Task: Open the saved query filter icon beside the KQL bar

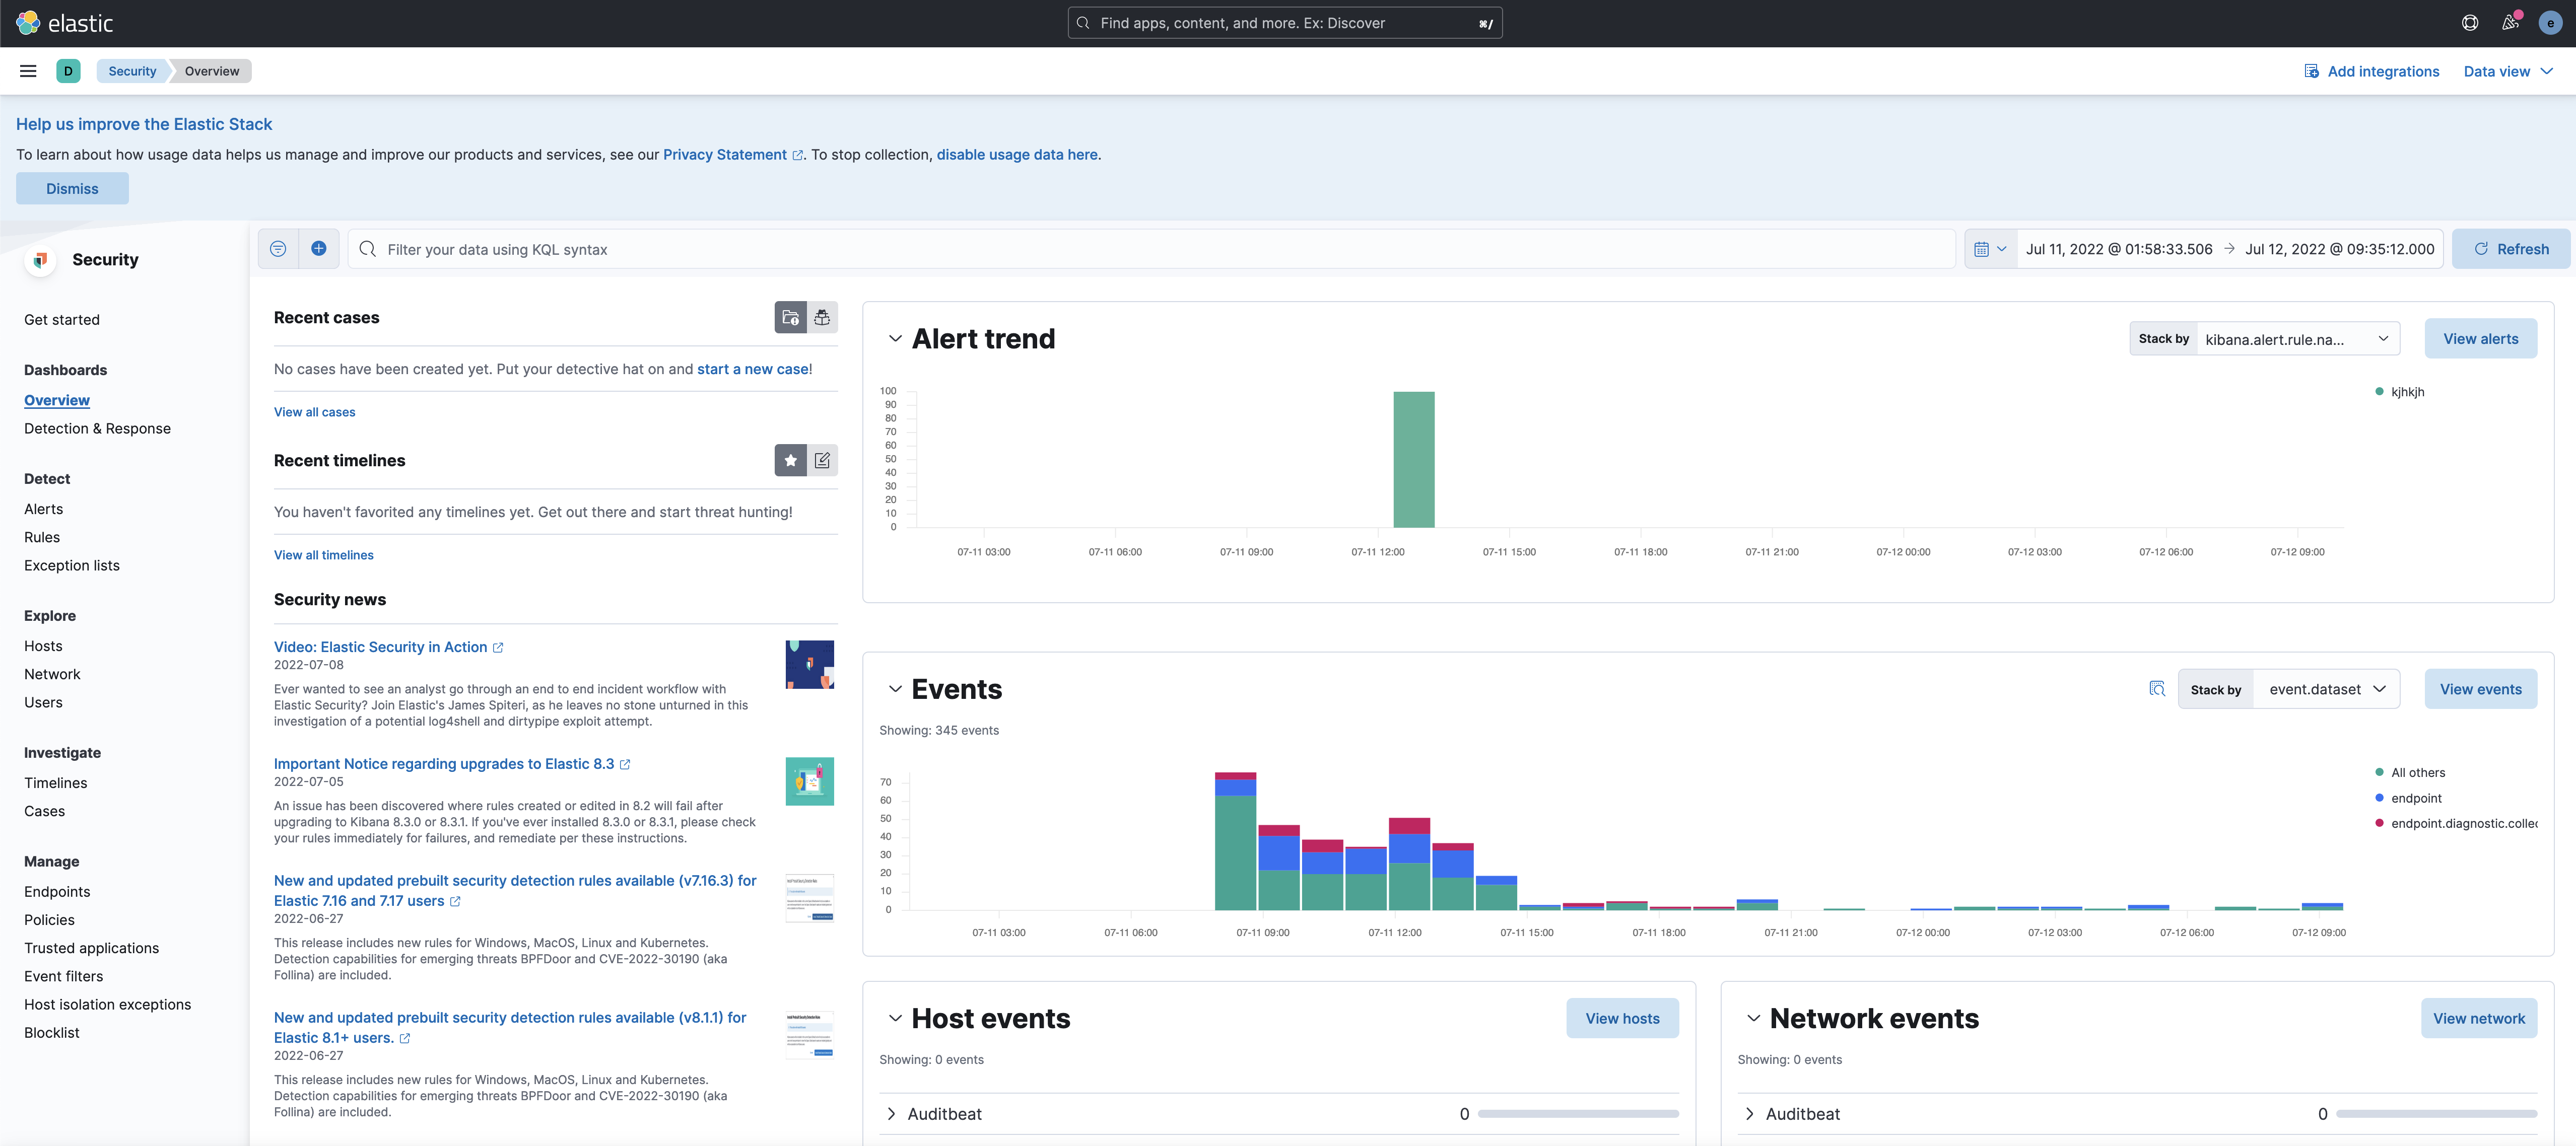Action: coord(277,248)
